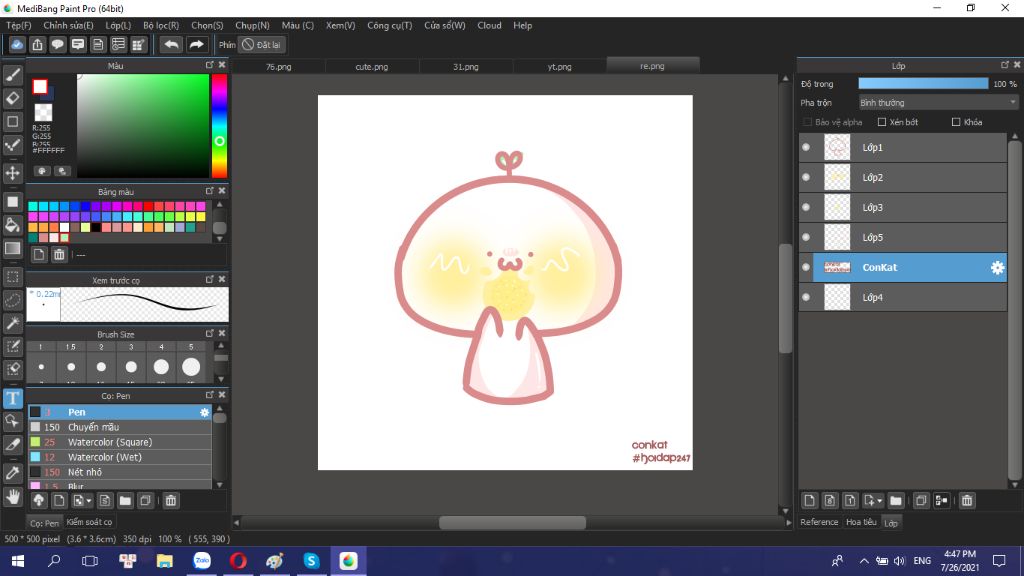
Task: Select the Watercolor (Wet) brush
Action: (120, 457)
